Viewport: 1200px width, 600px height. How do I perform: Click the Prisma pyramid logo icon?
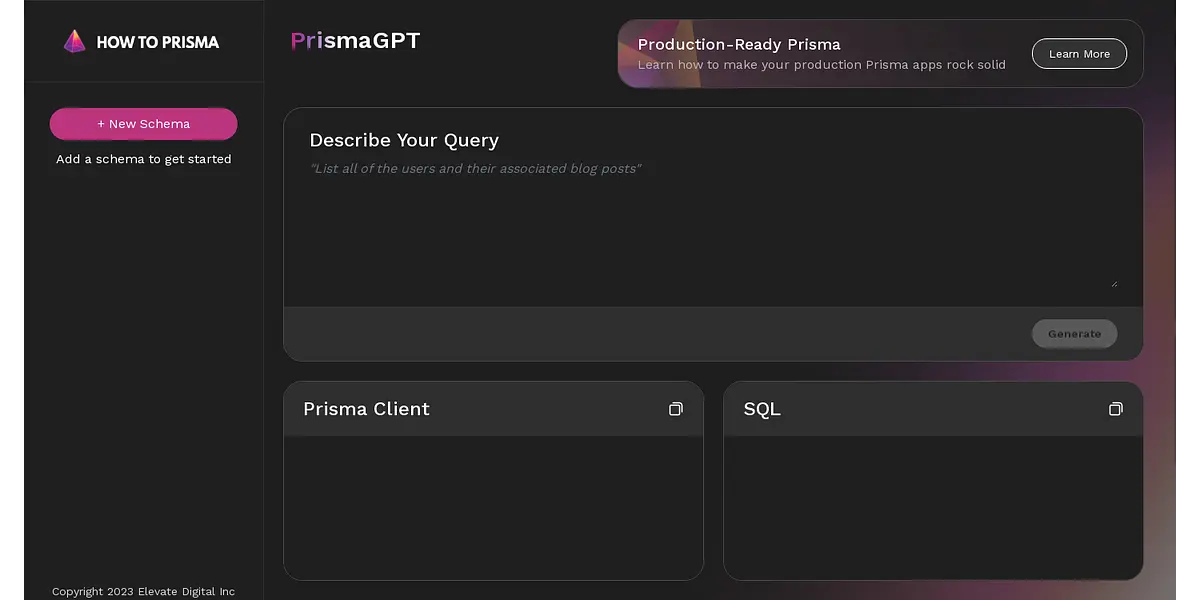click(x=74, y=41)
